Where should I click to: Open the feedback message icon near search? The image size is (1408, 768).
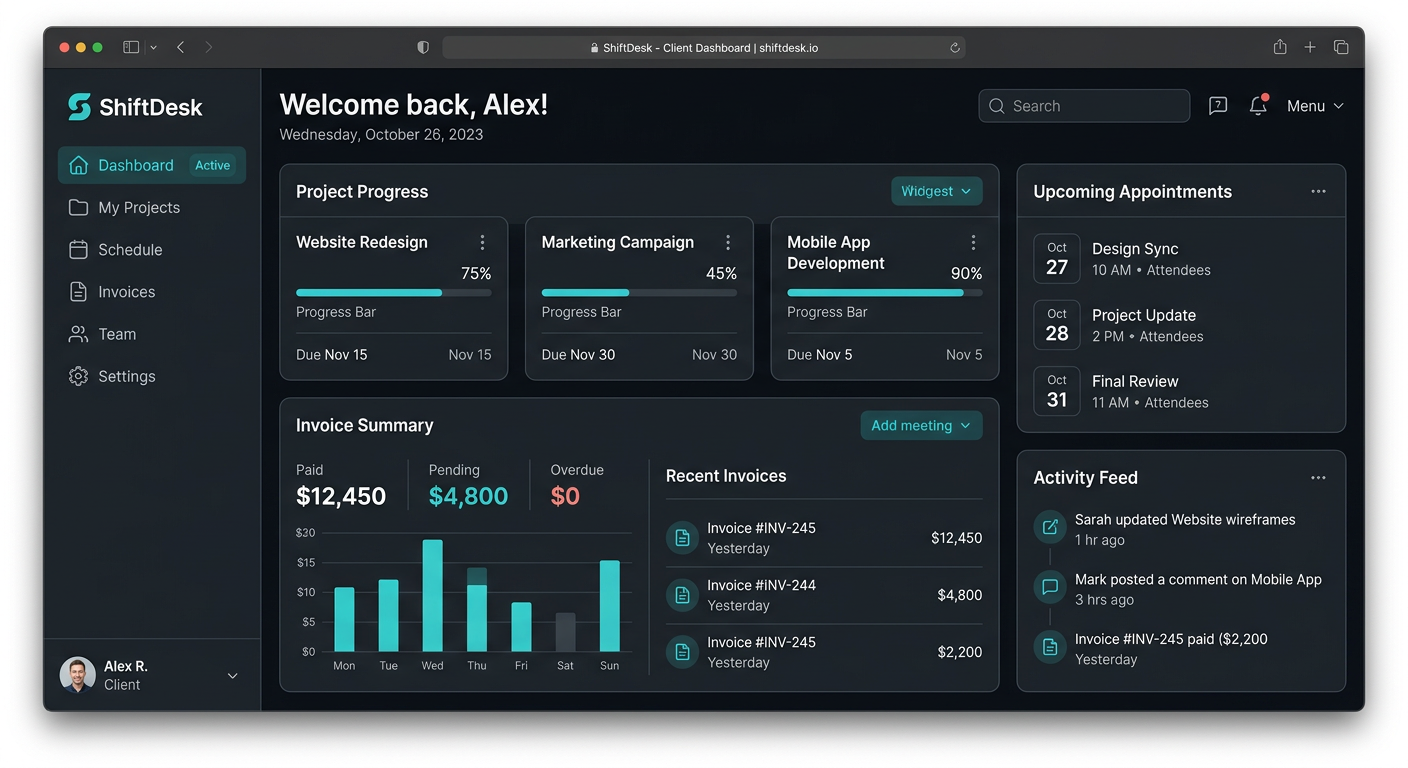pos(1217,105)
